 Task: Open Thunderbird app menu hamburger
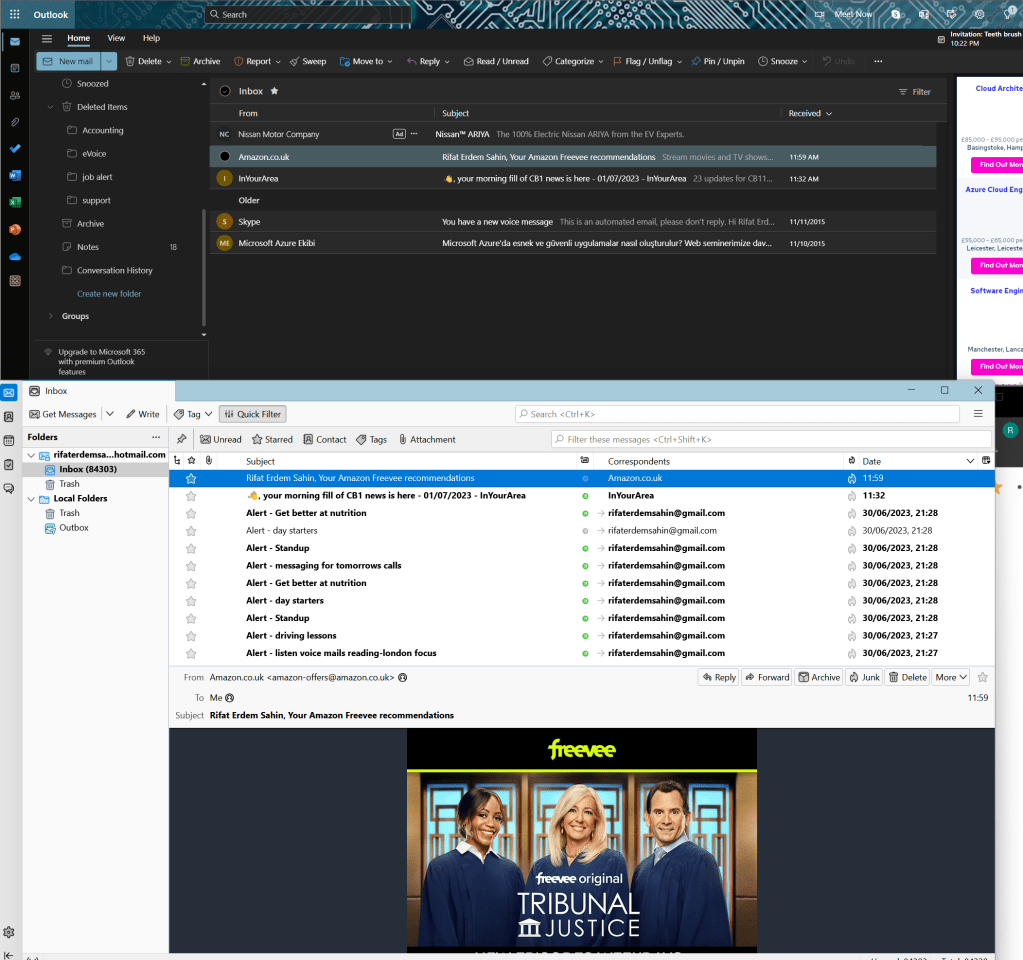[x=978, y=414]
